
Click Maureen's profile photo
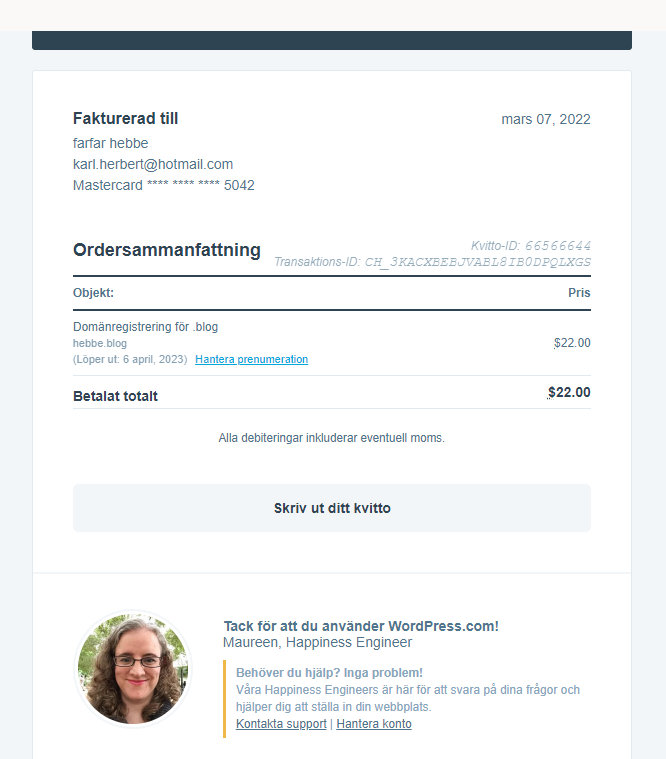tap(134, 669)
